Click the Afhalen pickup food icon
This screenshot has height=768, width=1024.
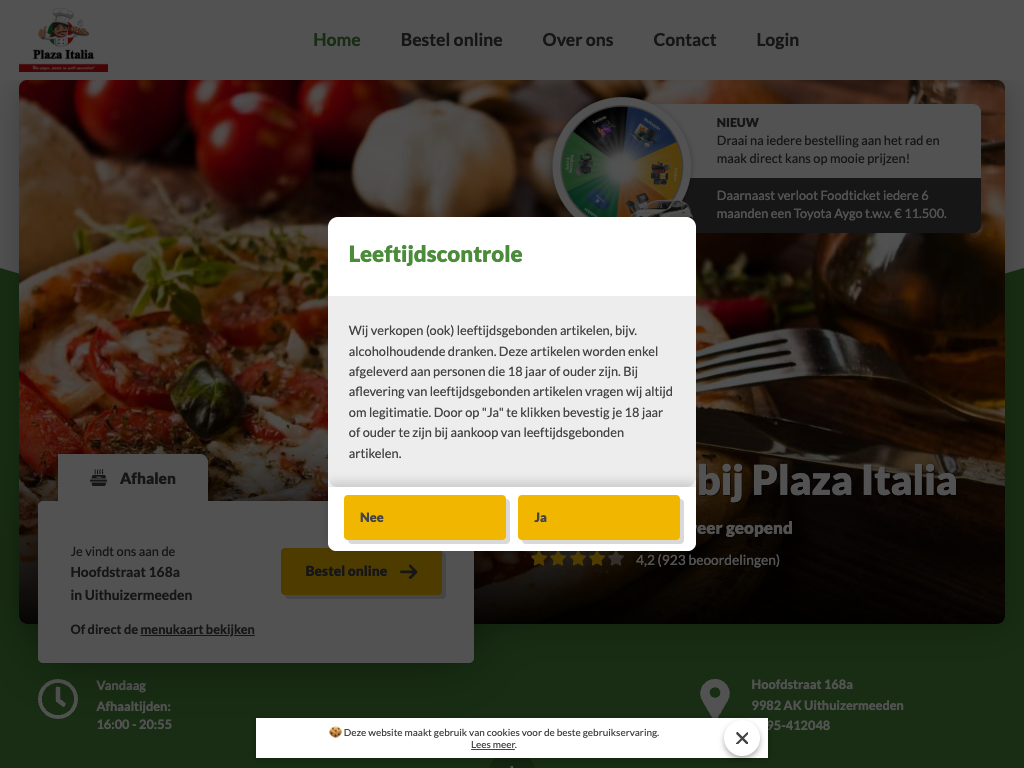[99, 478]
